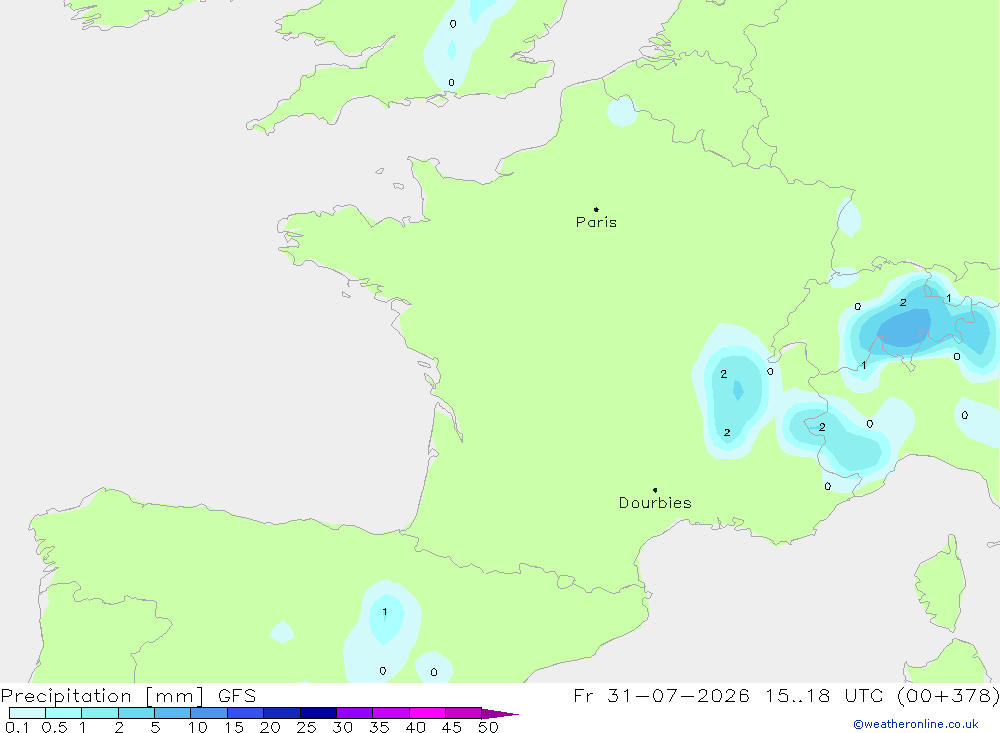This screenshot has height=733, width=1000.
Task: Click the legend value label '0.1'
Action: pyautogui.click(x=17, y=727)
